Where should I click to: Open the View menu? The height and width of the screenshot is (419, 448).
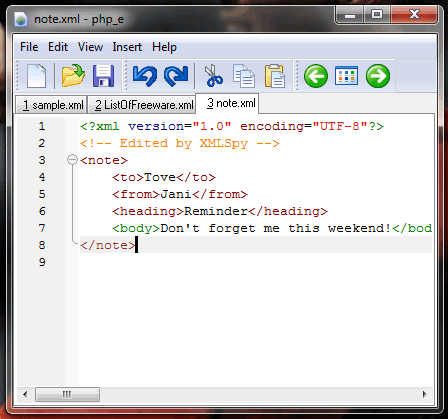point(90,47)
